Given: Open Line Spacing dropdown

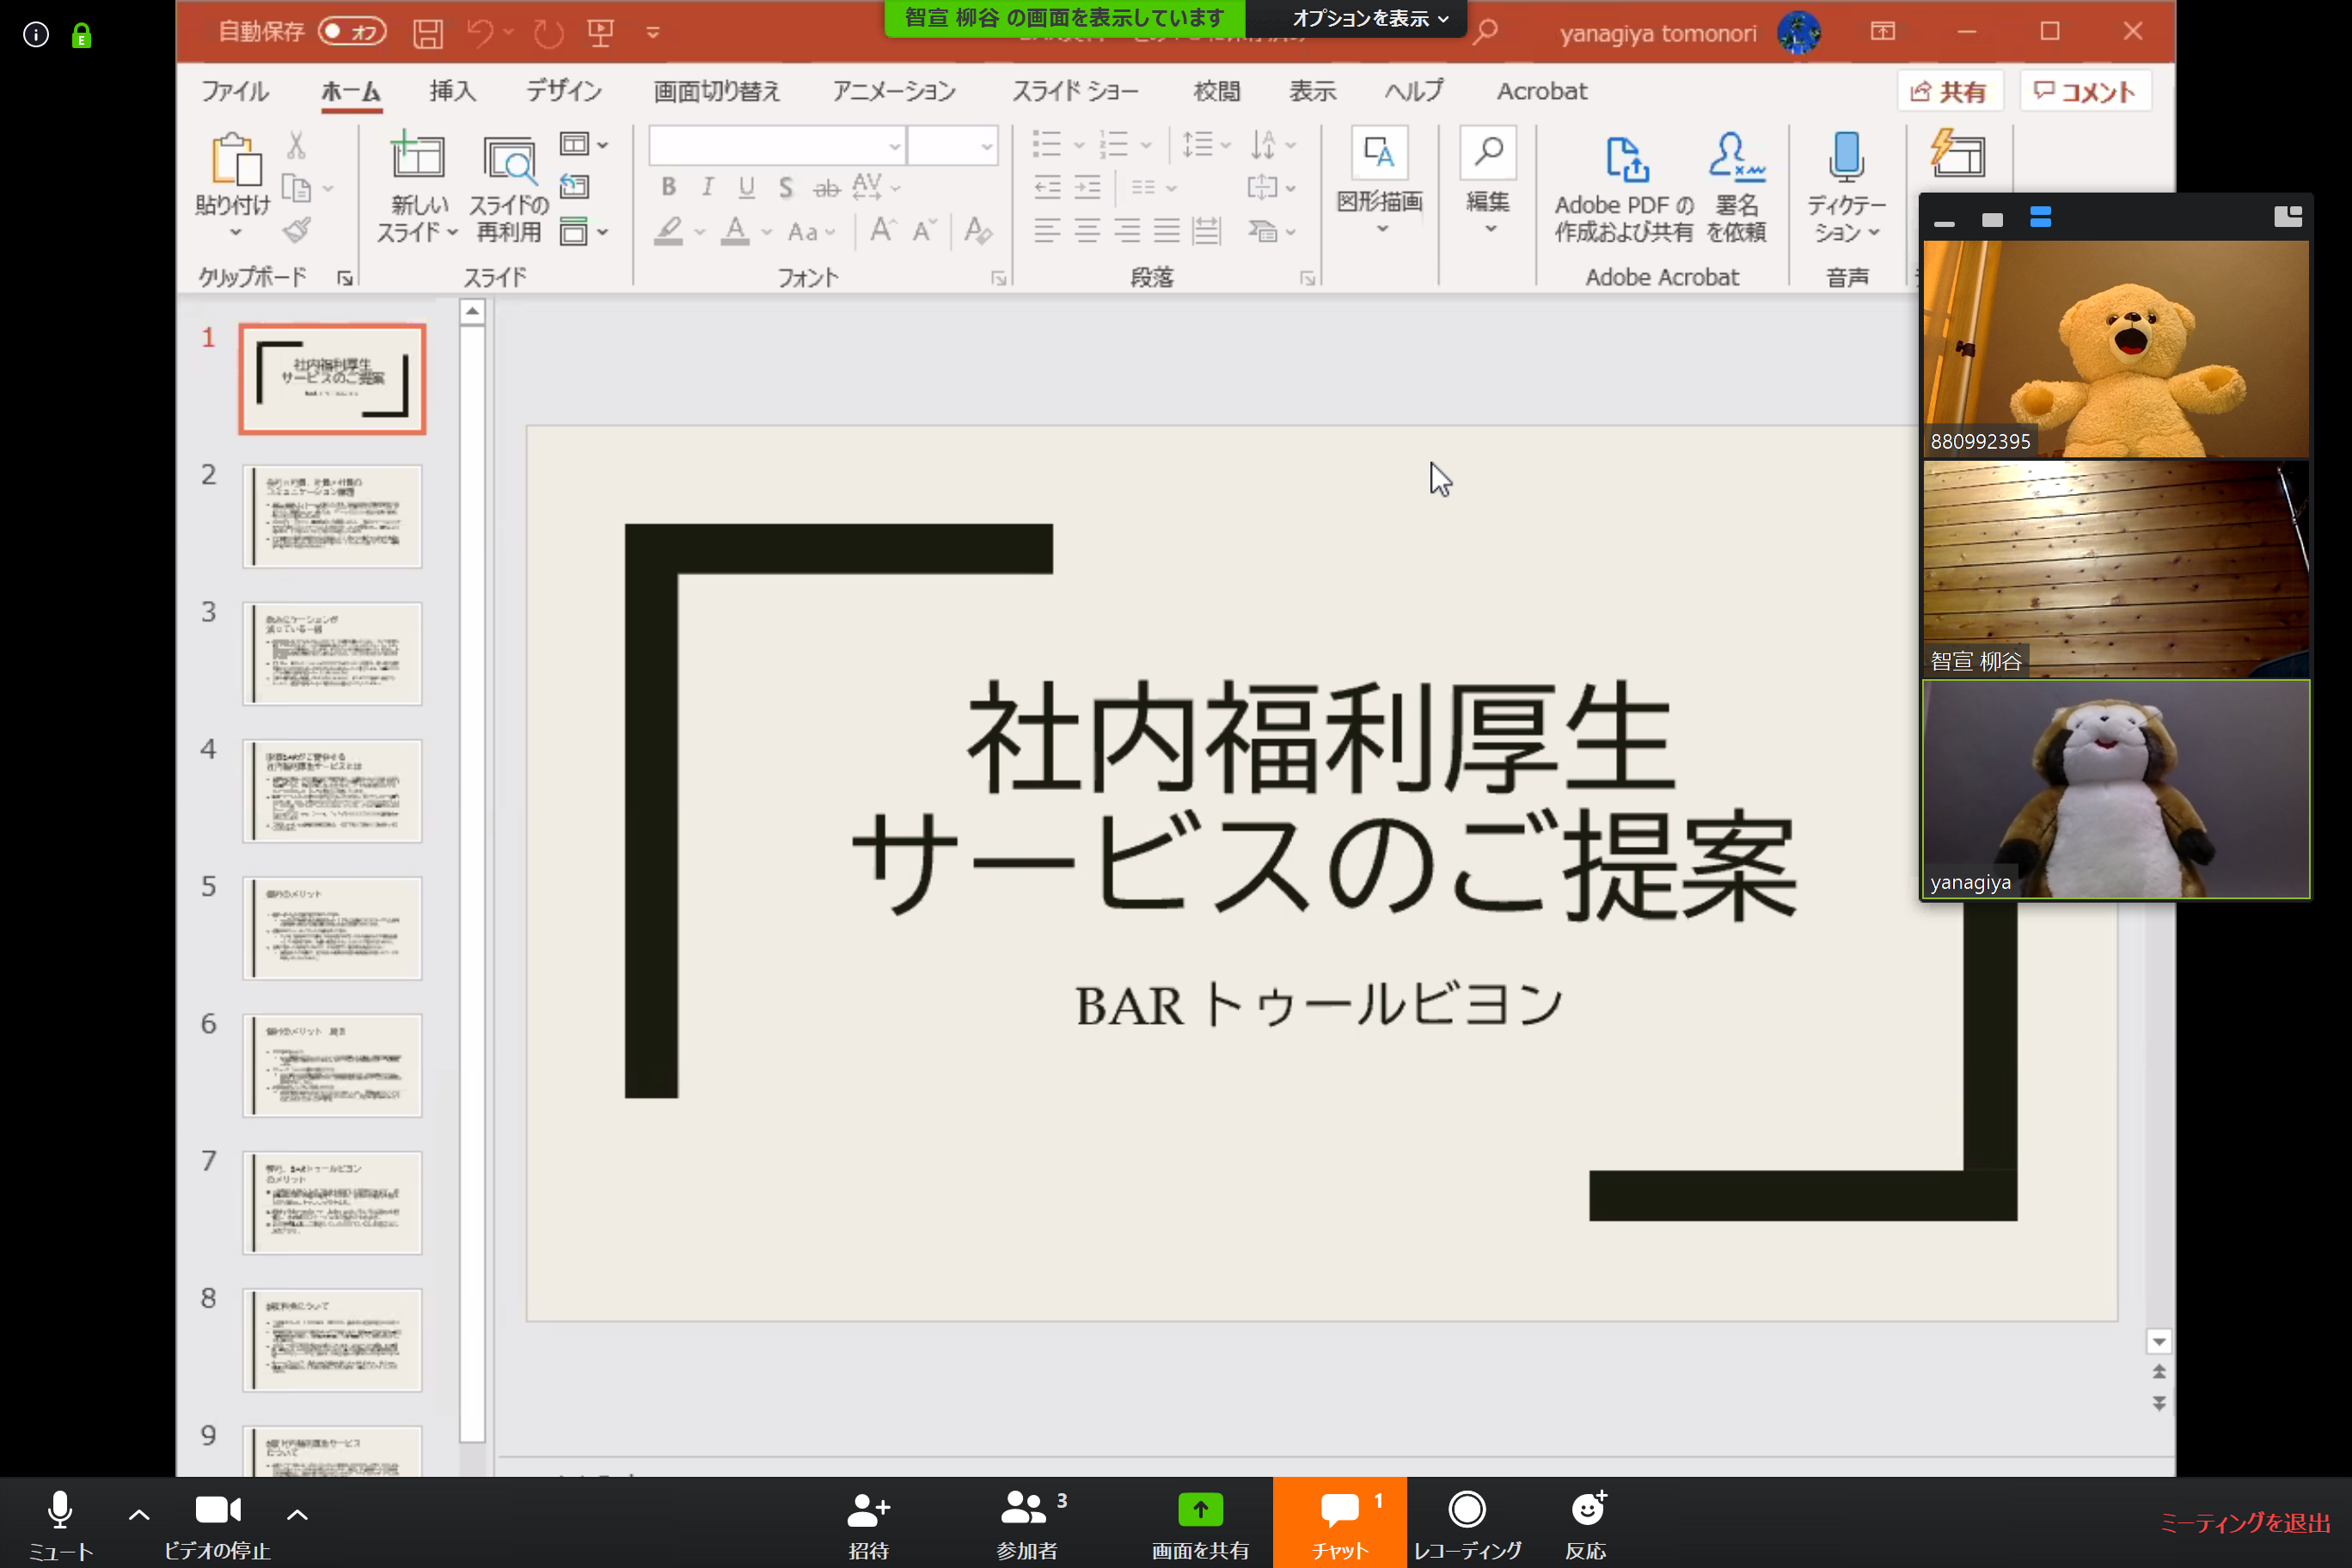Looking at the screenshot, I should pyautogui.click(x=1206, y=144).
